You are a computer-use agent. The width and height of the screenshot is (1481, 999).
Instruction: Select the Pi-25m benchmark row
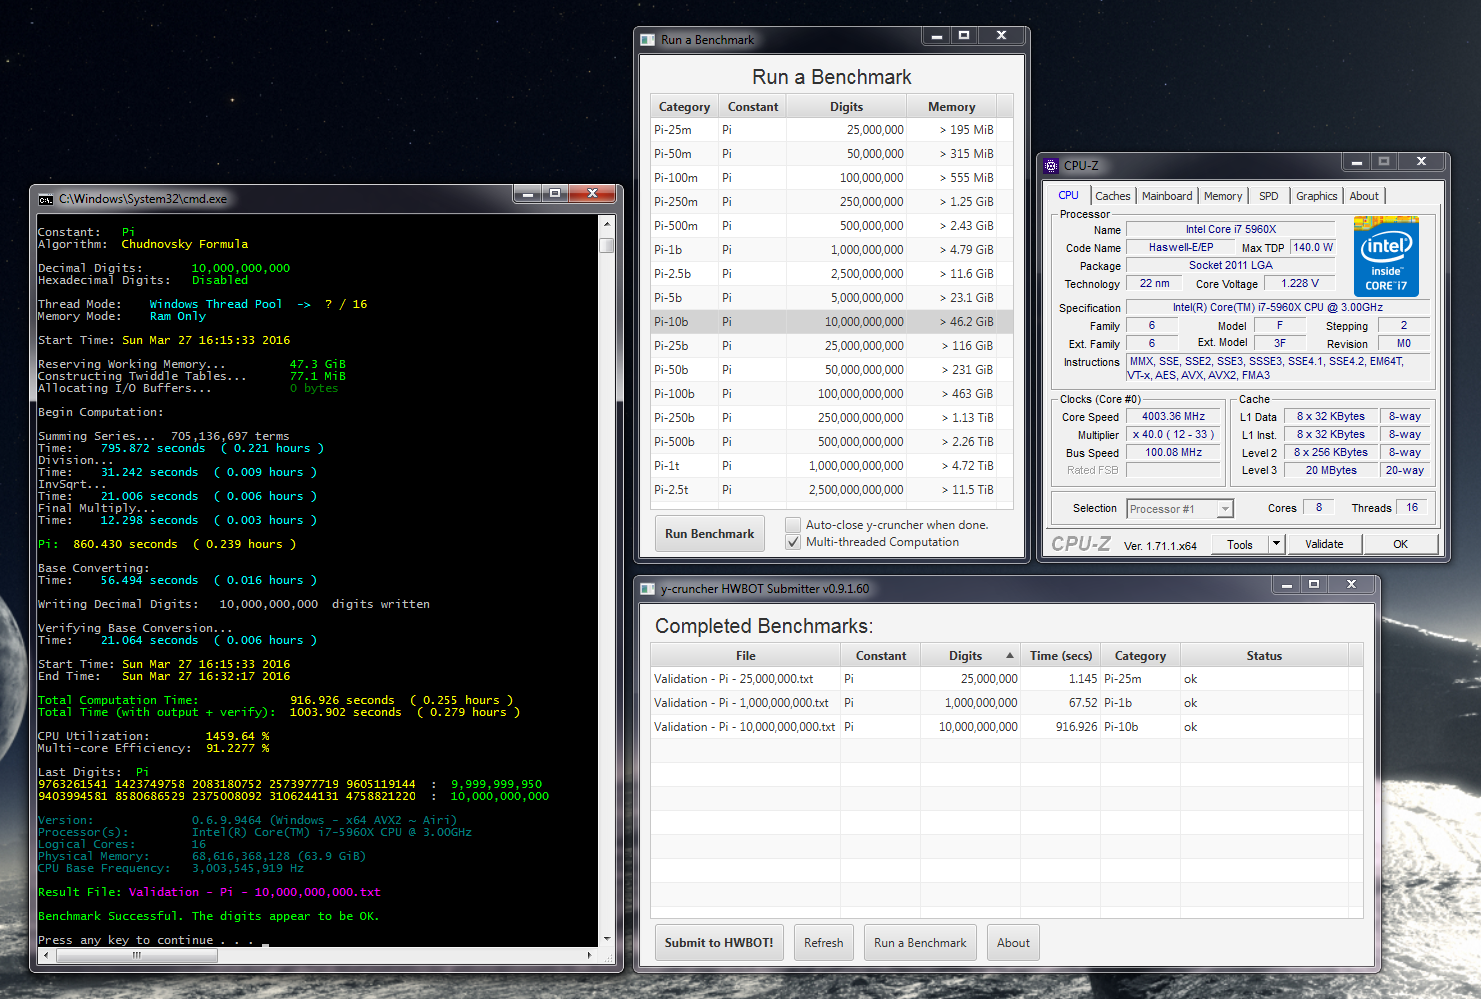coord(831,130)
